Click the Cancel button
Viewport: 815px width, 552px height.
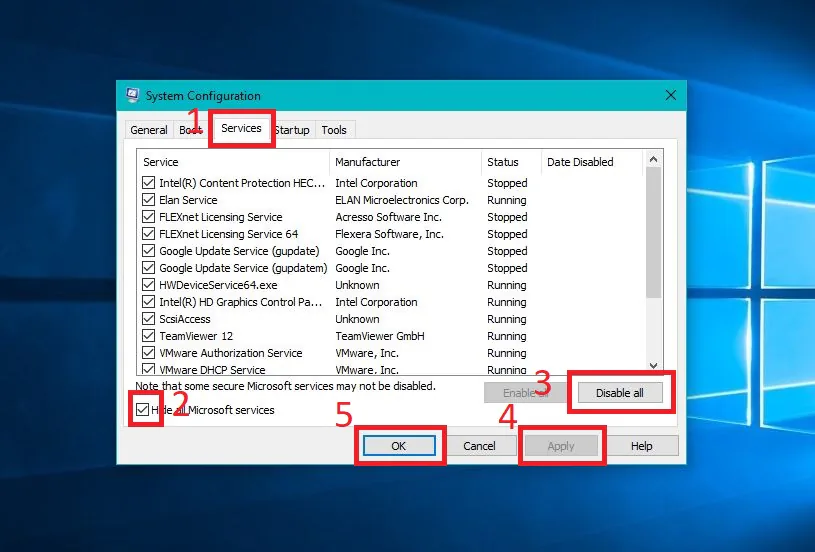point(479,446)
